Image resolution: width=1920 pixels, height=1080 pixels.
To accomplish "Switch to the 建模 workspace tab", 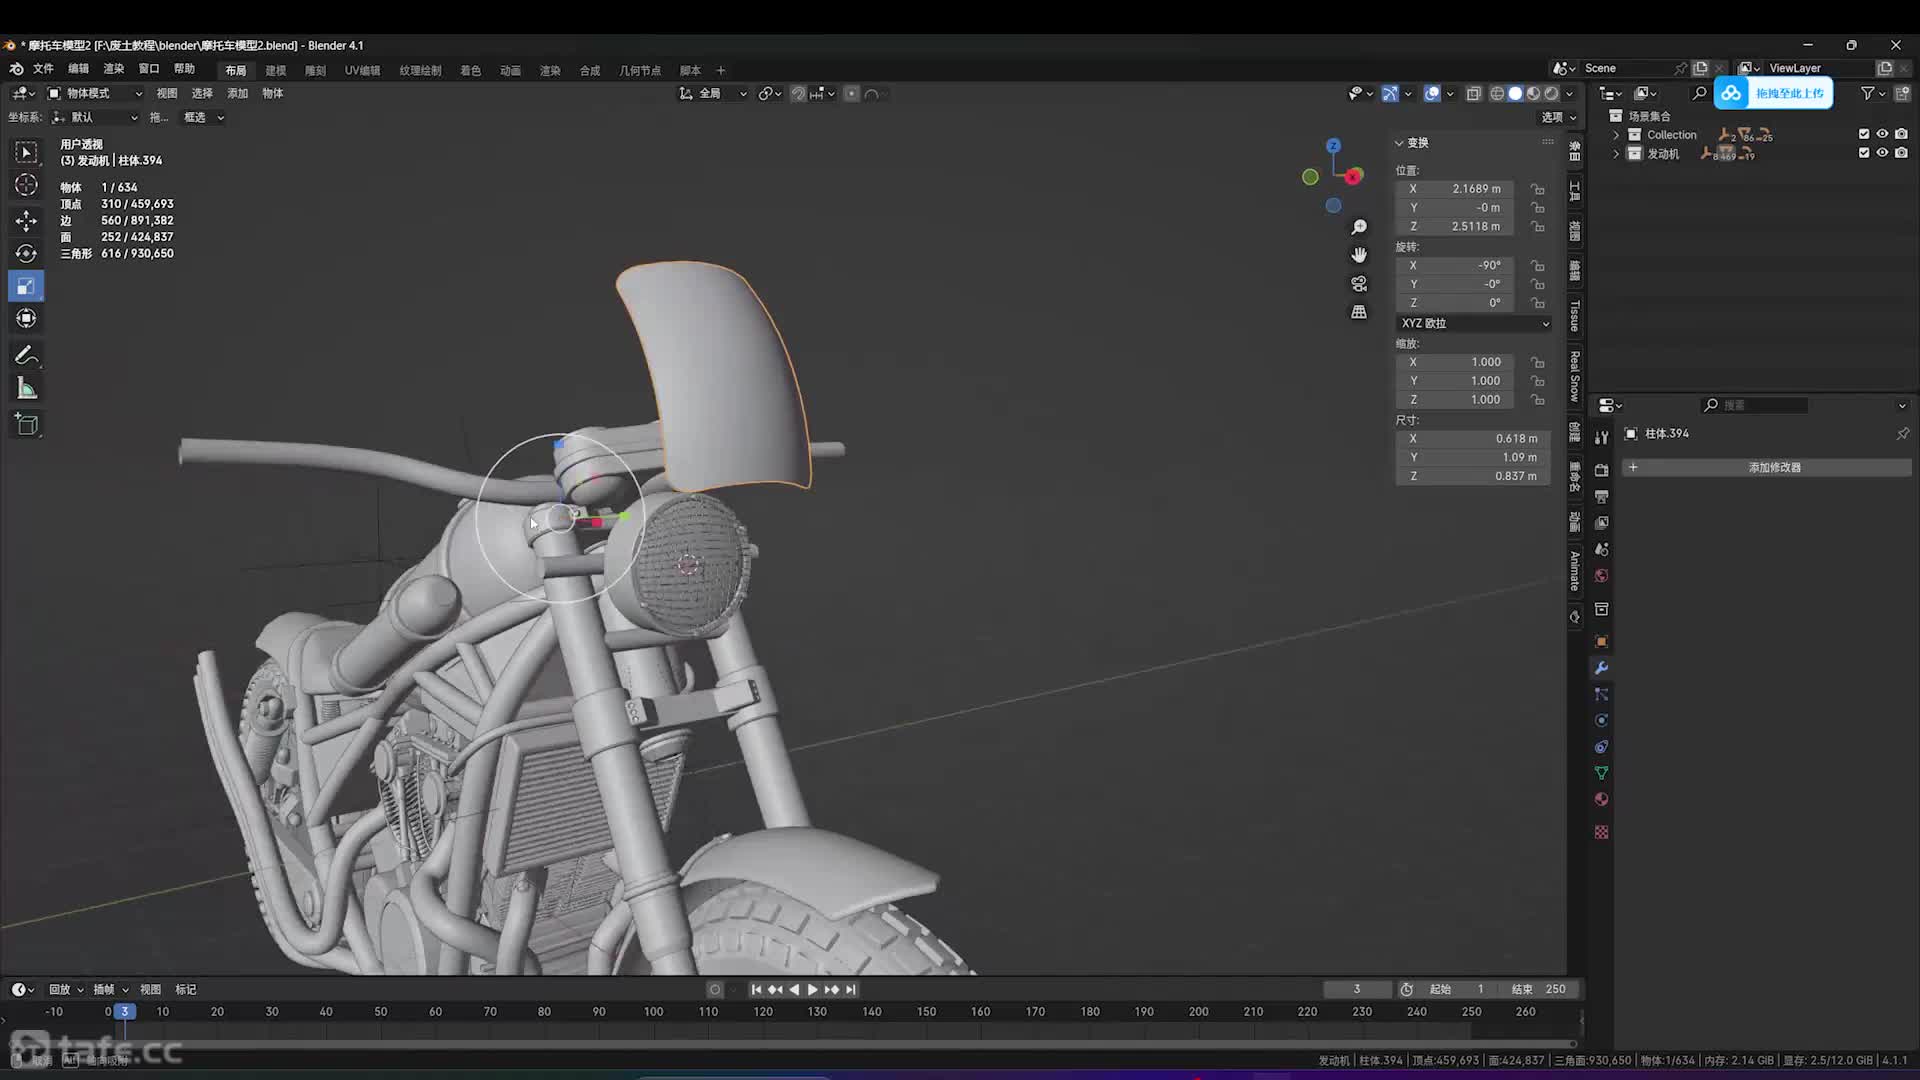I will point(276,70).
